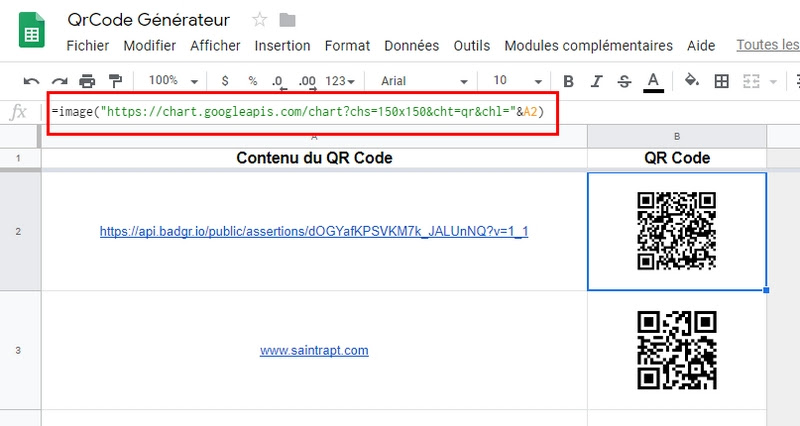The height and width of the screenshot is (426, 800).
Task: Expand the merge cells dropdown arrow
Action: click(x=773, y=82)
